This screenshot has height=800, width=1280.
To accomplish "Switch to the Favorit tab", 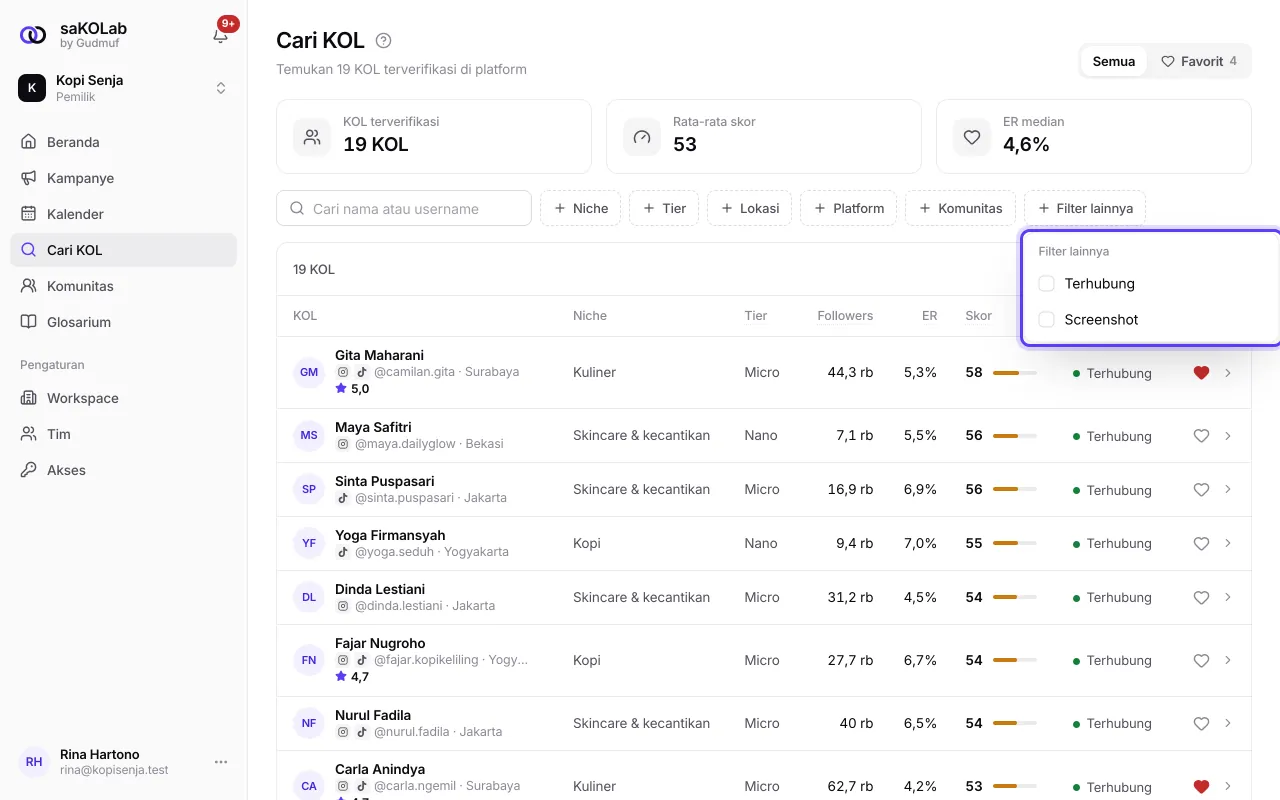I will [x=1199, y=61].
